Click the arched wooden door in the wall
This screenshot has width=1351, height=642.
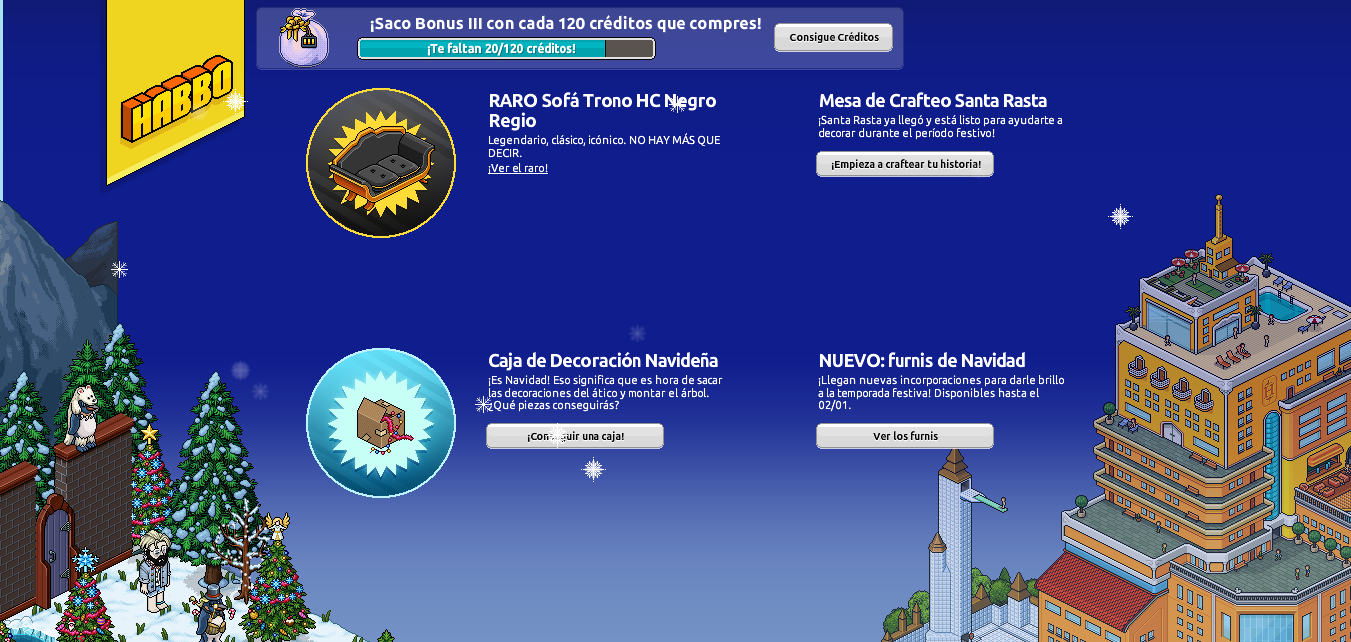(56, 553)
